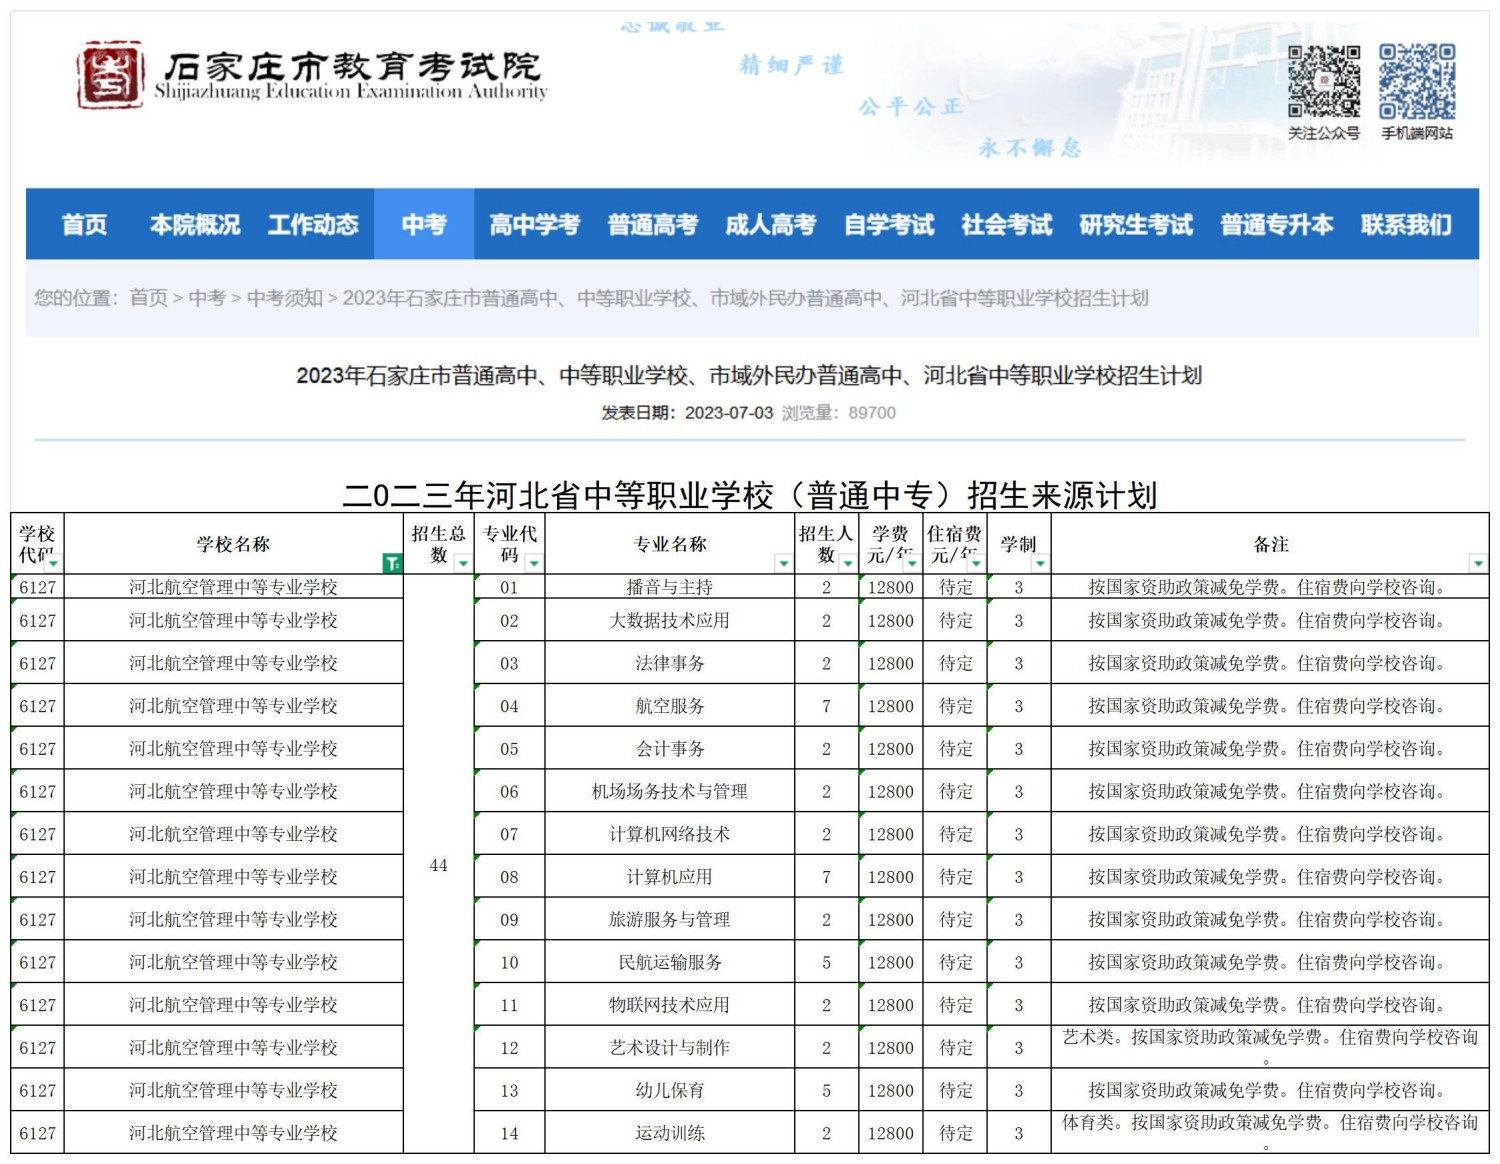The height and width of the screenshot is (1164, 1500).
Task: Click 联系我们 in the navigation bar
Action: (1406, 226)
